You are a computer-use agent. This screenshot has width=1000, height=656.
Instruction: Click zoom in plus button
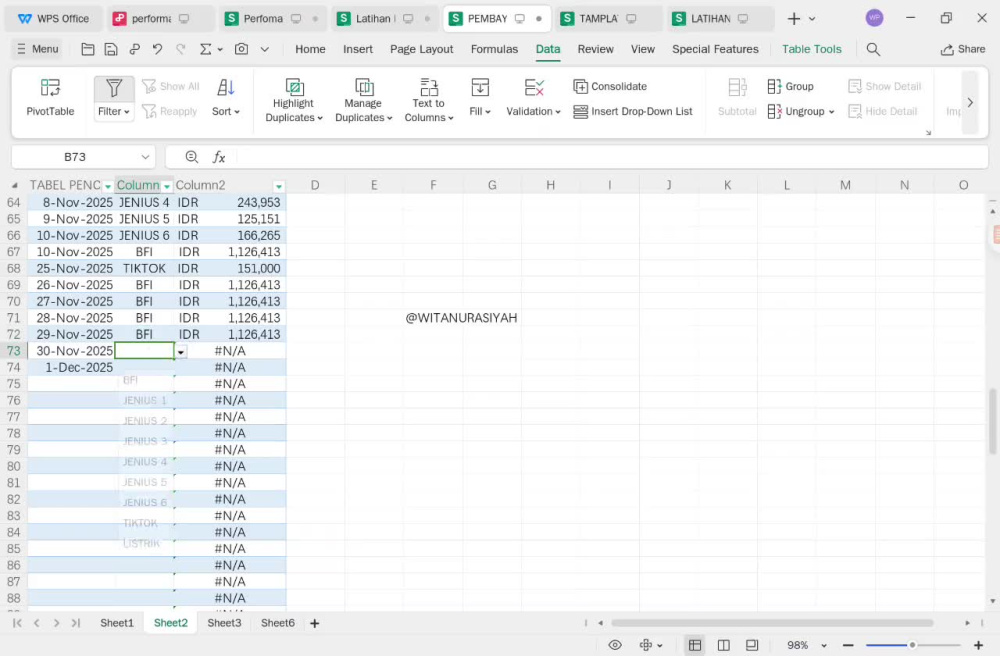pos(978,645)
